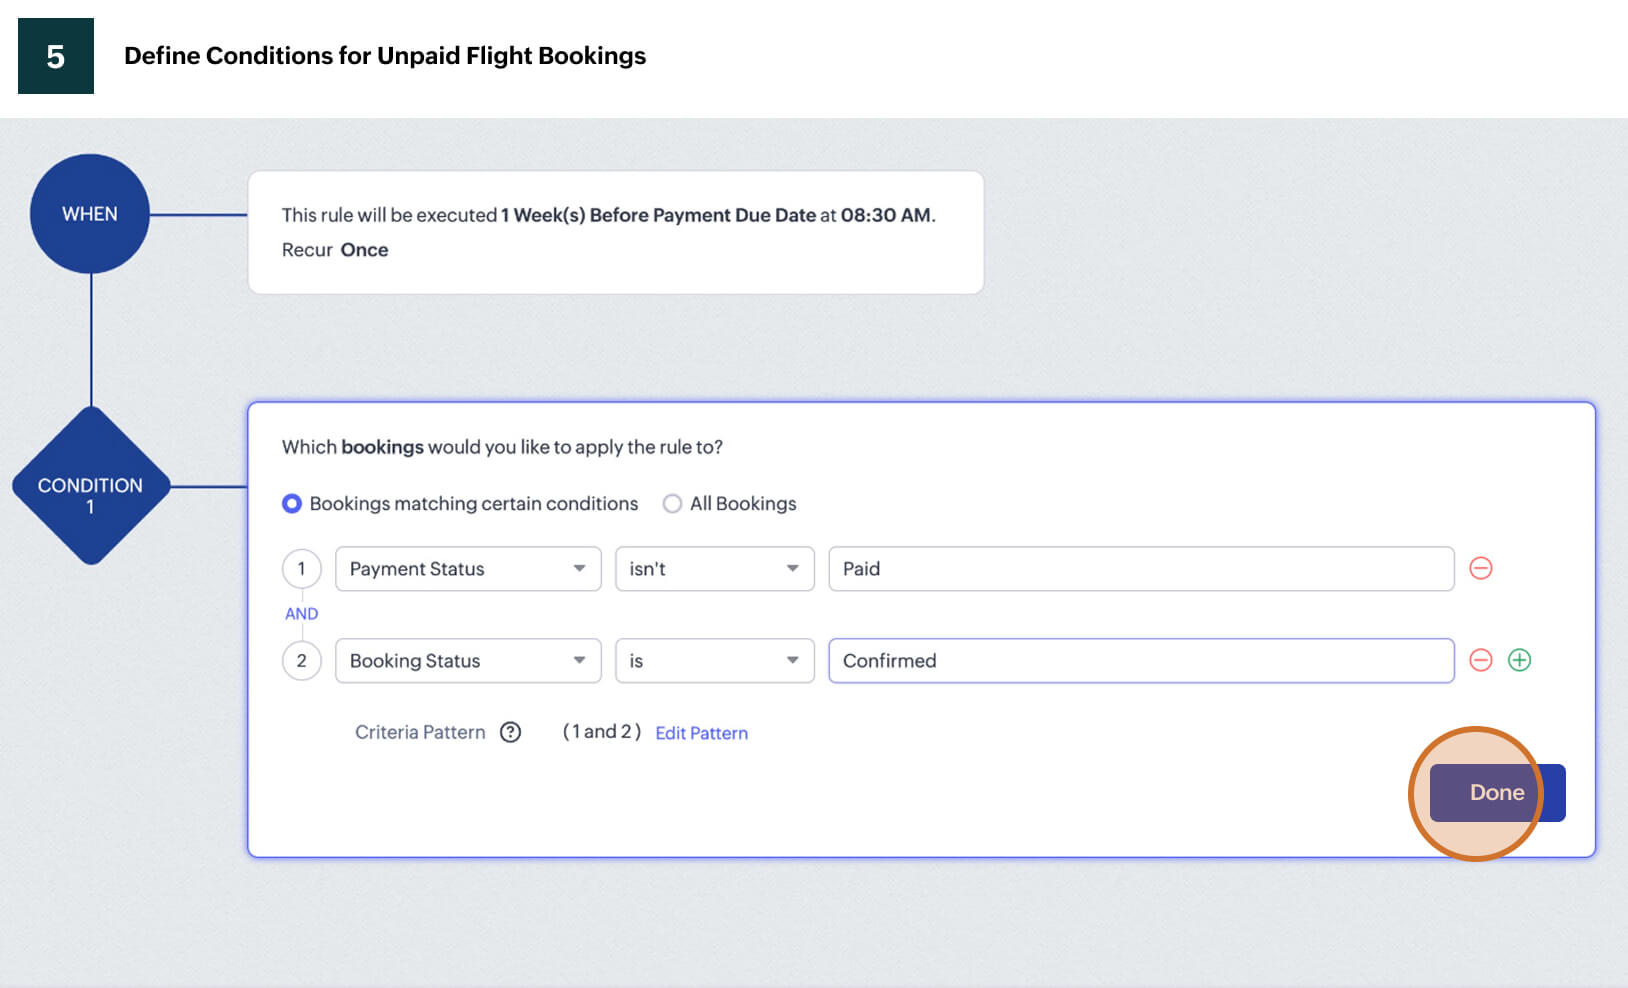Select the All Bookings option
Image resolution: width=1628 pixels, height=988 pixels.
[671, 503]
